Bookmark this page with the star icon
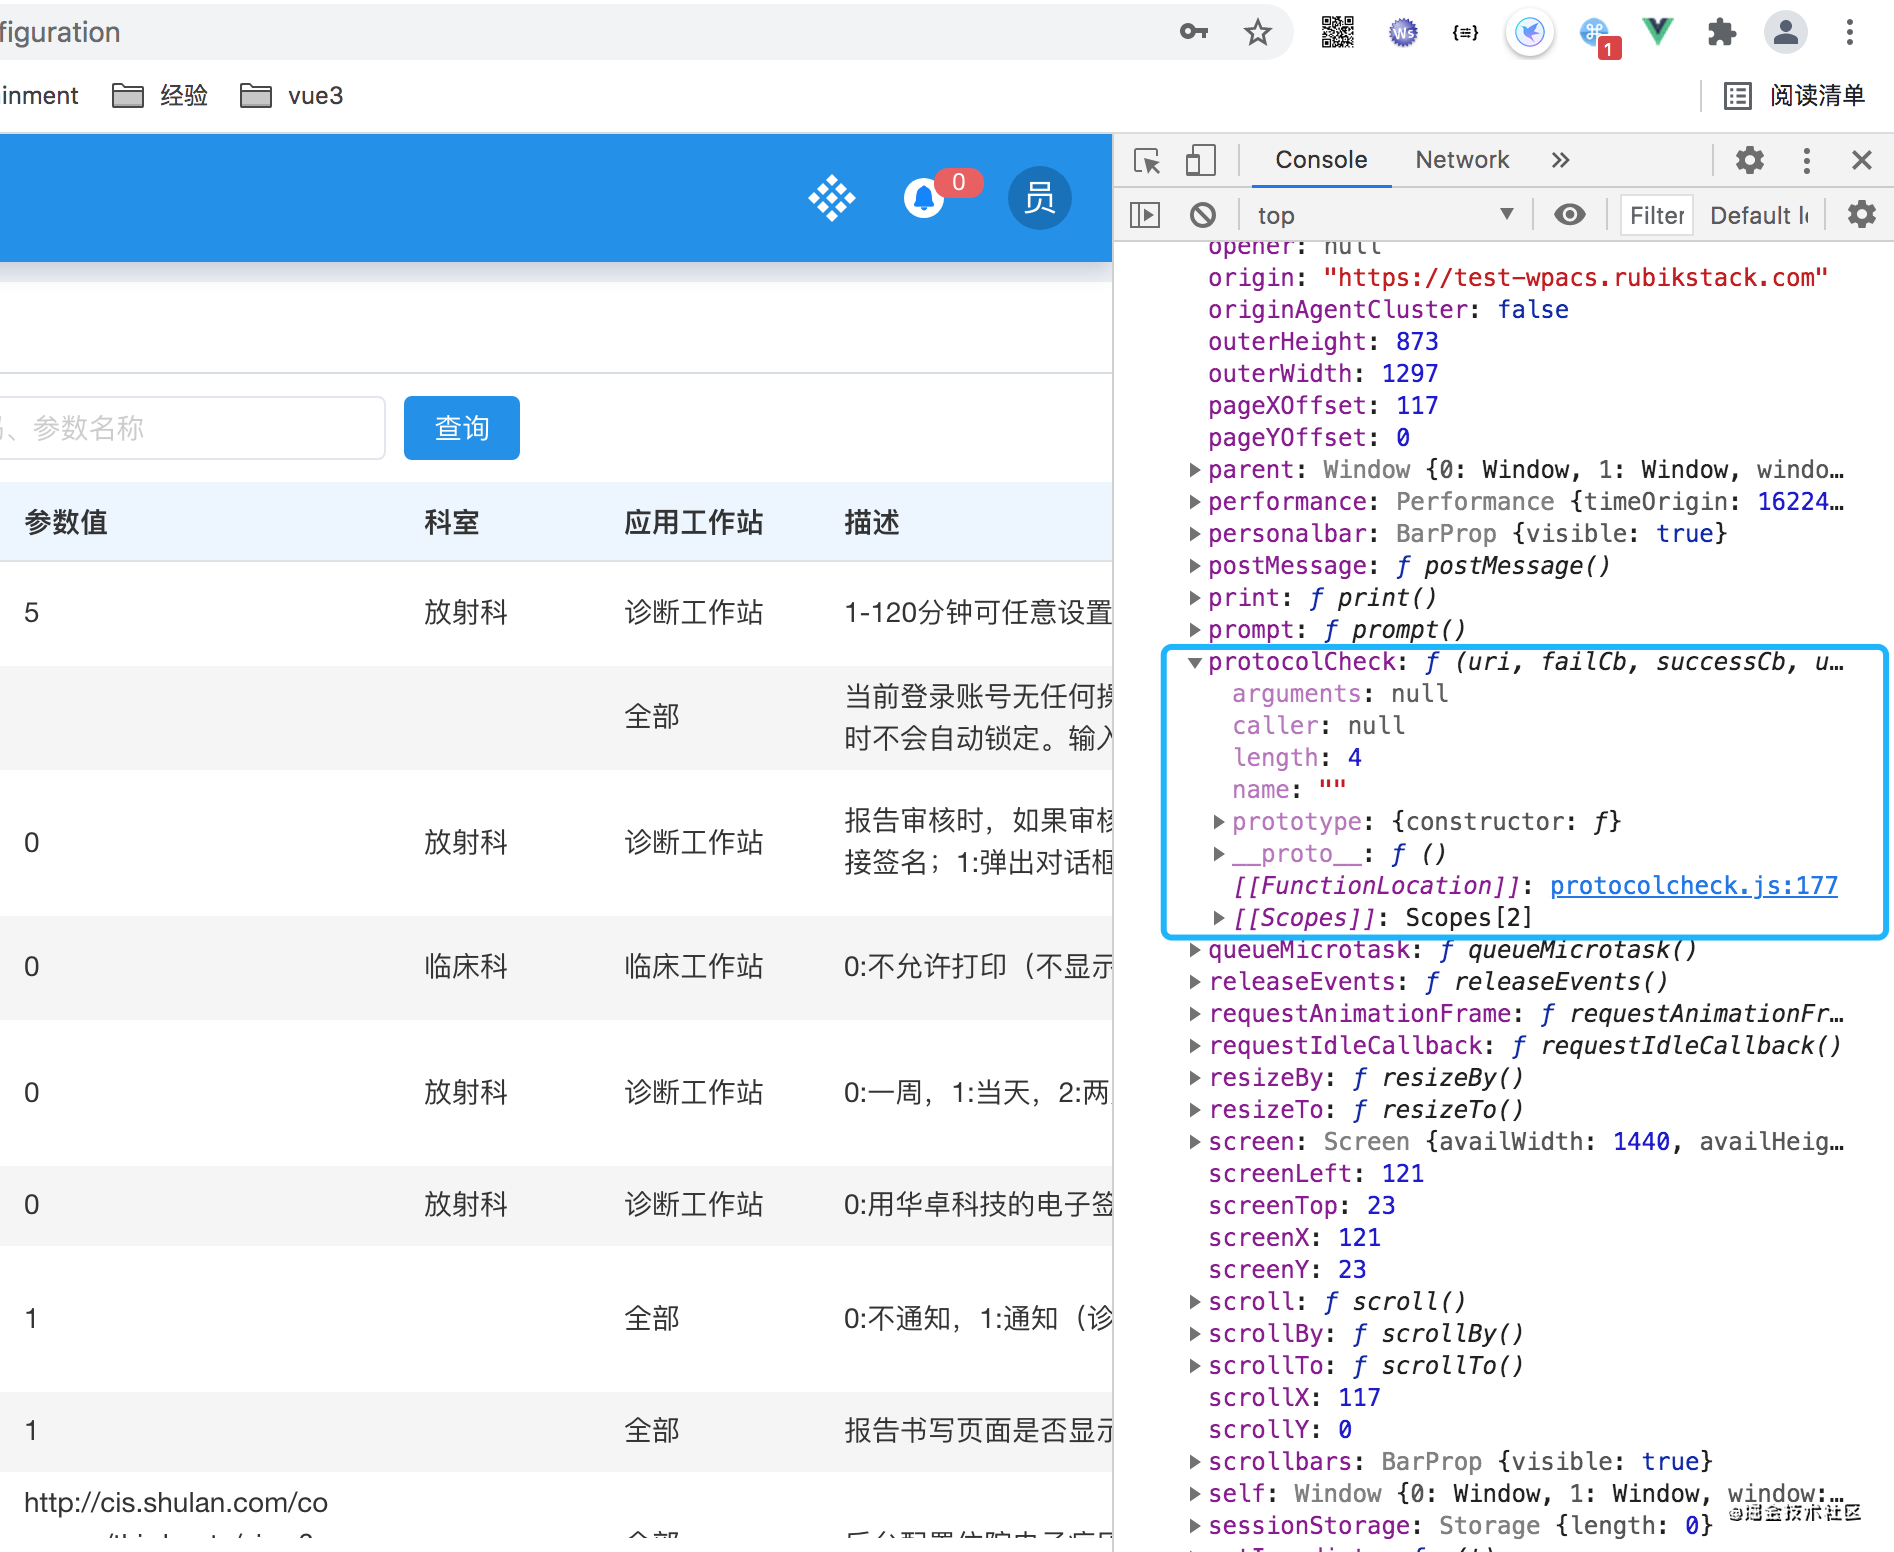1894x1552 pixels. (1257, 32)
